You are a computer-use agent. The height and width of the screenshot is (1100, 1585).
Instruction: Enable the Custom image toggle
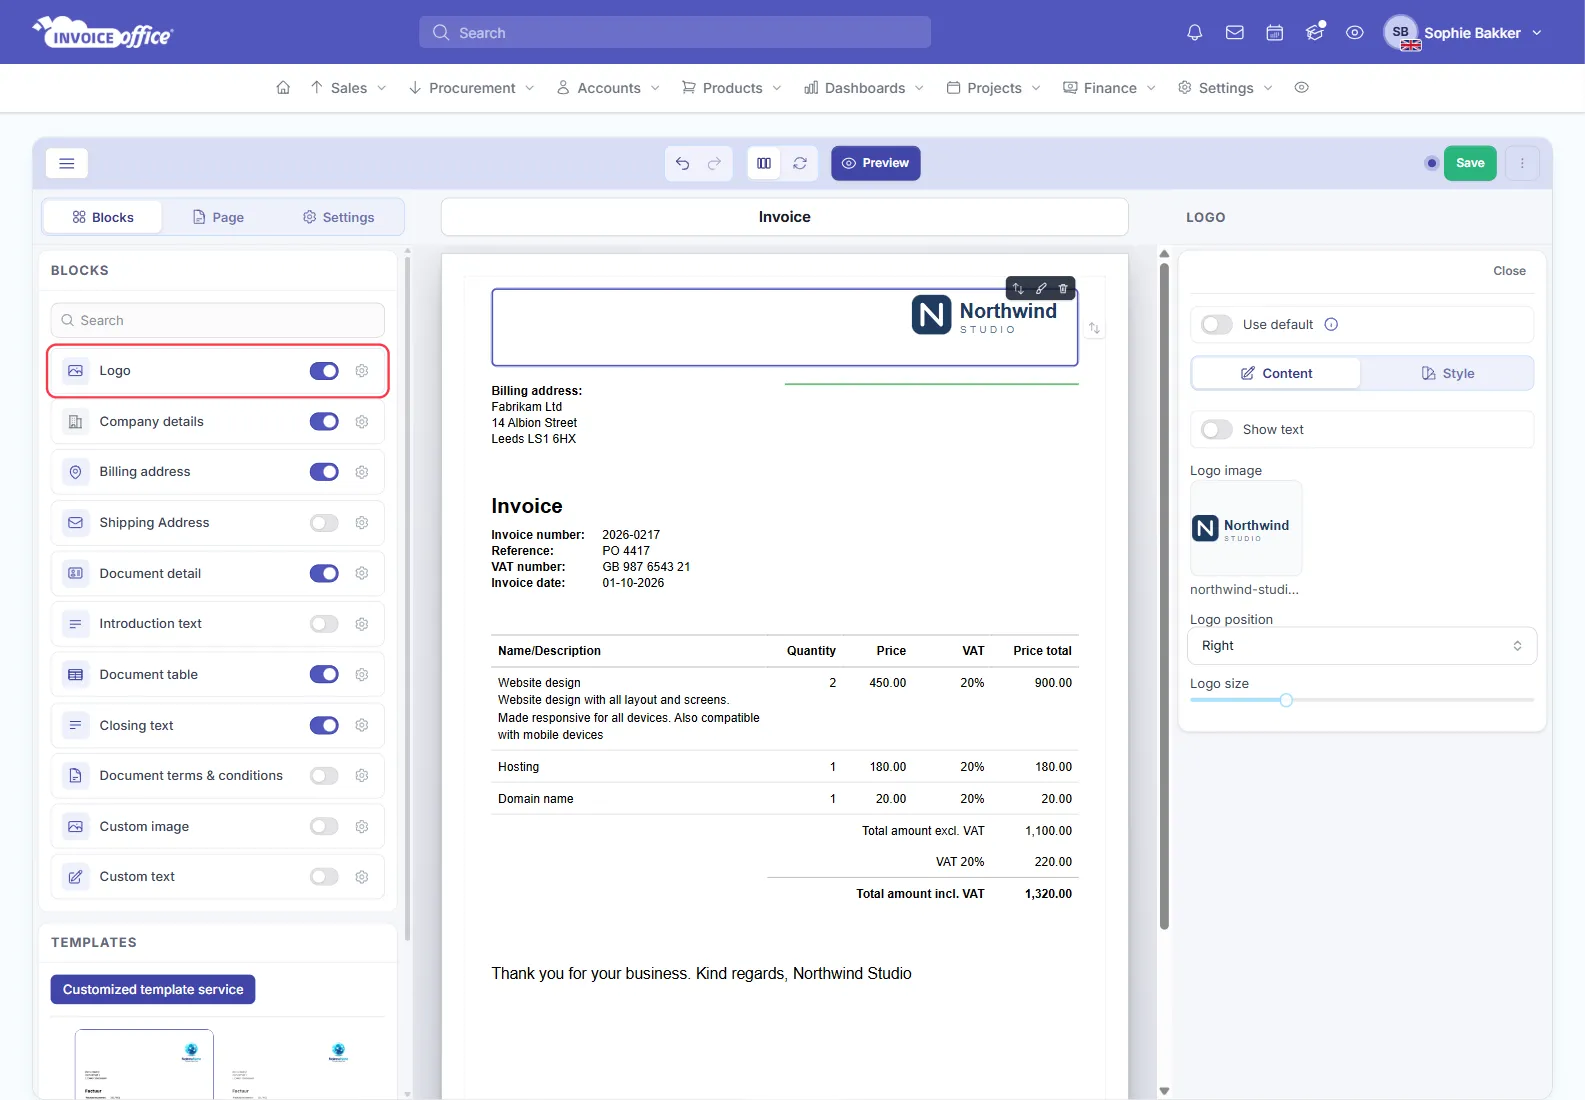click(324, 826)
